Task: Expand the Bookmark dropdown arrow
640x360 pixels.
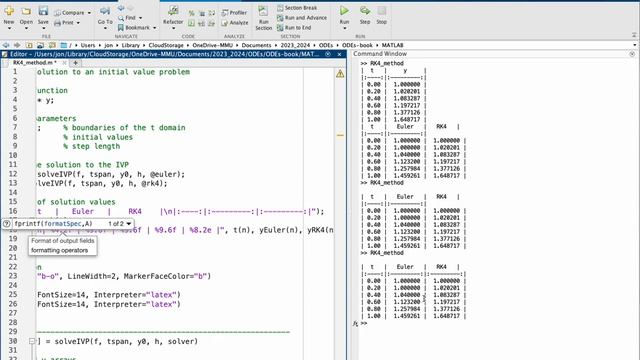Action: point(154,28)
